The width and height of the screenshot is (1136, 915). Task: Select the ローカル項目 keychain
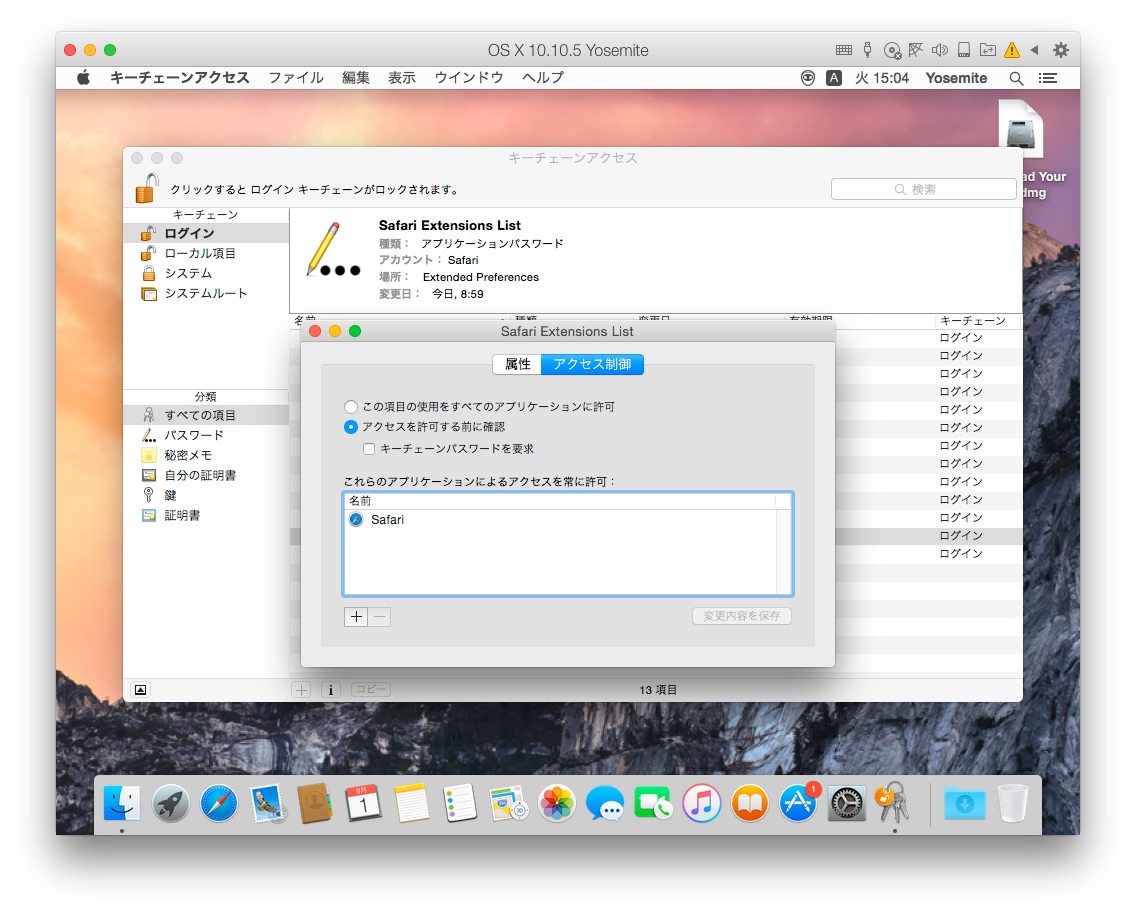point(206,254)
